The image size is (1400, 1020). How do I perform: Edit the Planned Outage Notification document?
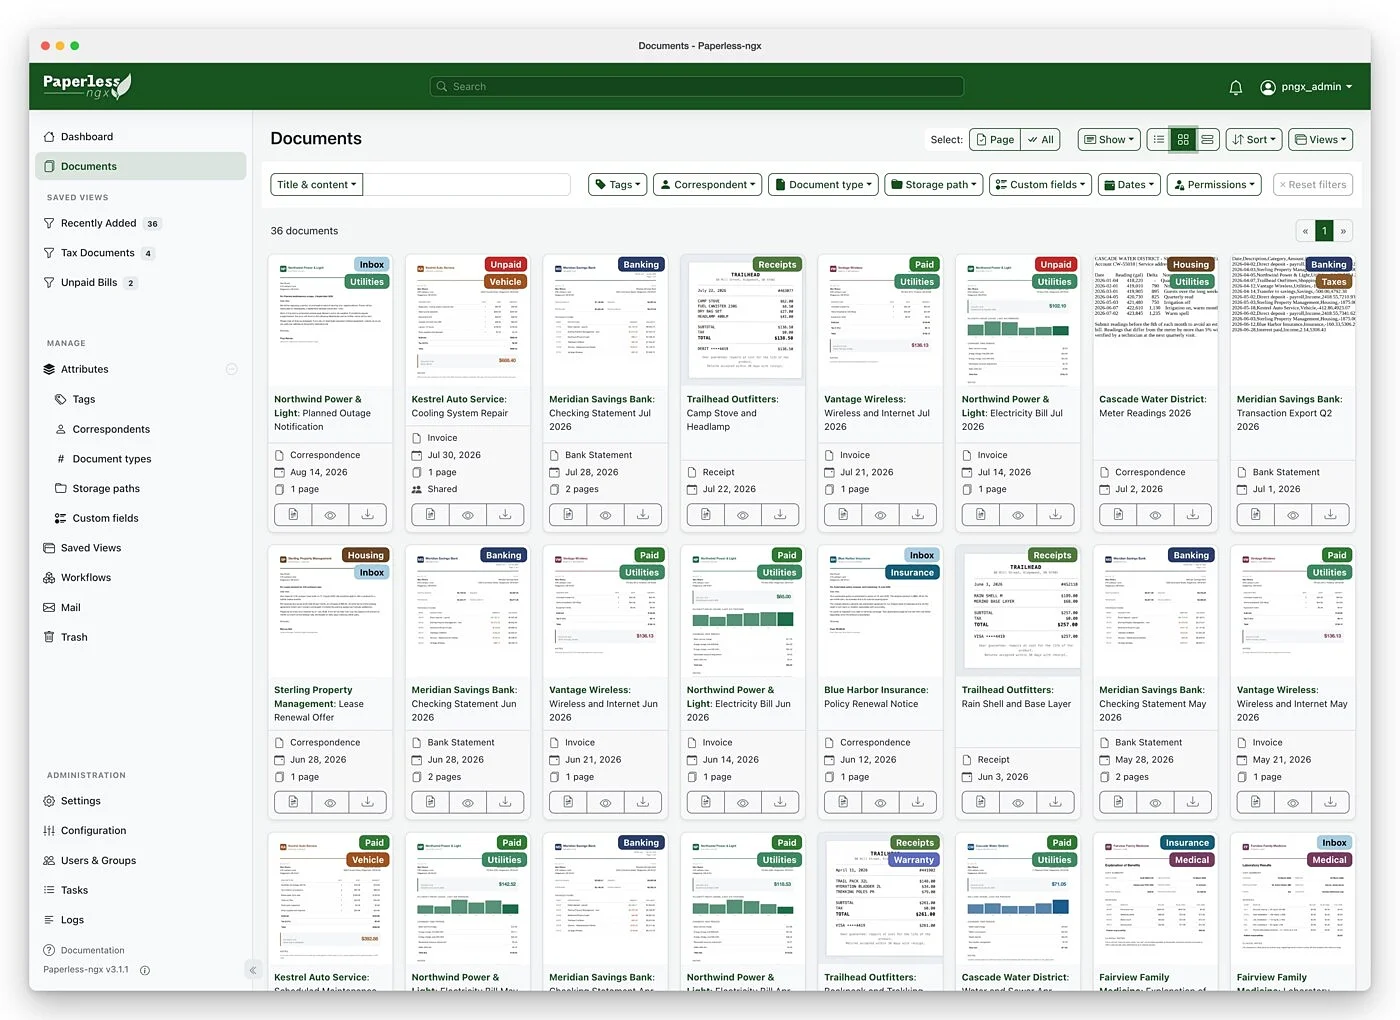pos(293,514)
